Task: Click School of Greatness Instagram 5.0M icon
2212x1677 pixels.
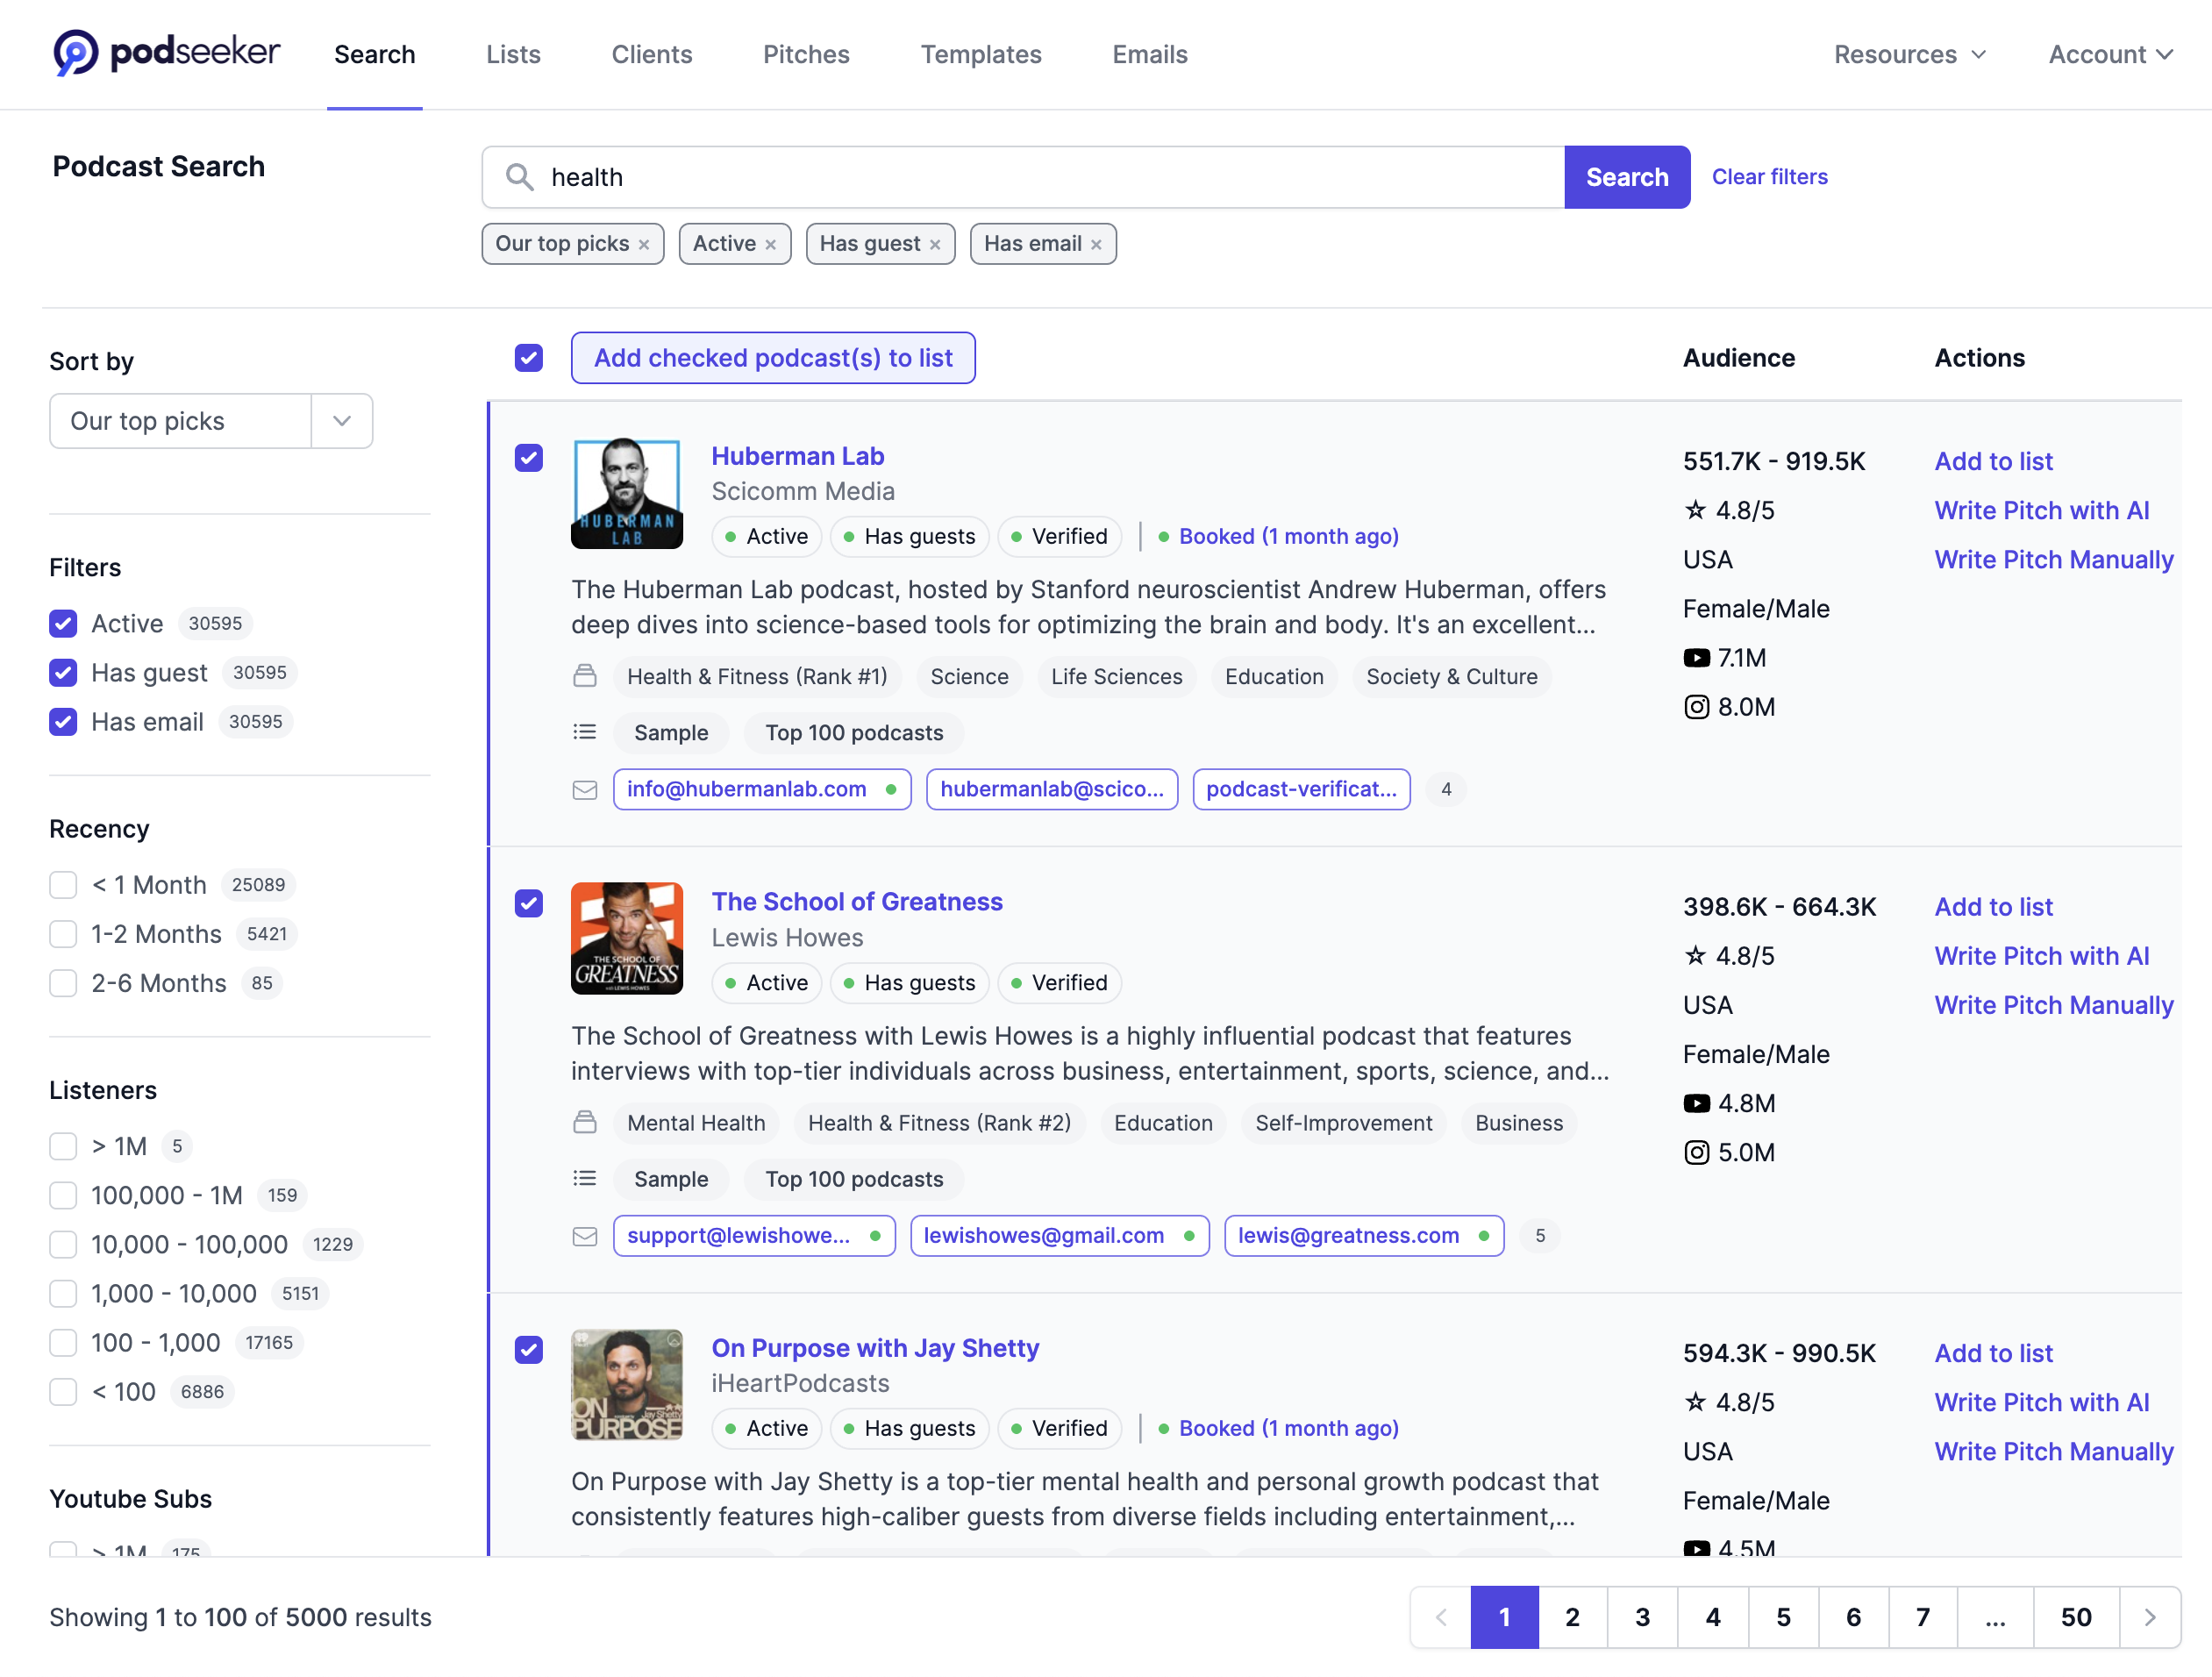Action: click(x=1696, y=1152)
